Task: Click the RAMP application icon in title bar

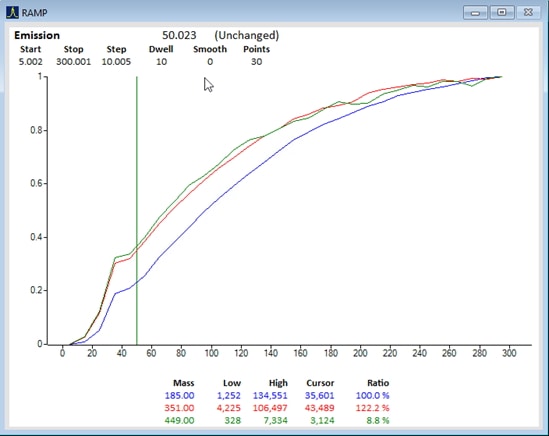Action: pyautogui.click(x=12, y=12)
